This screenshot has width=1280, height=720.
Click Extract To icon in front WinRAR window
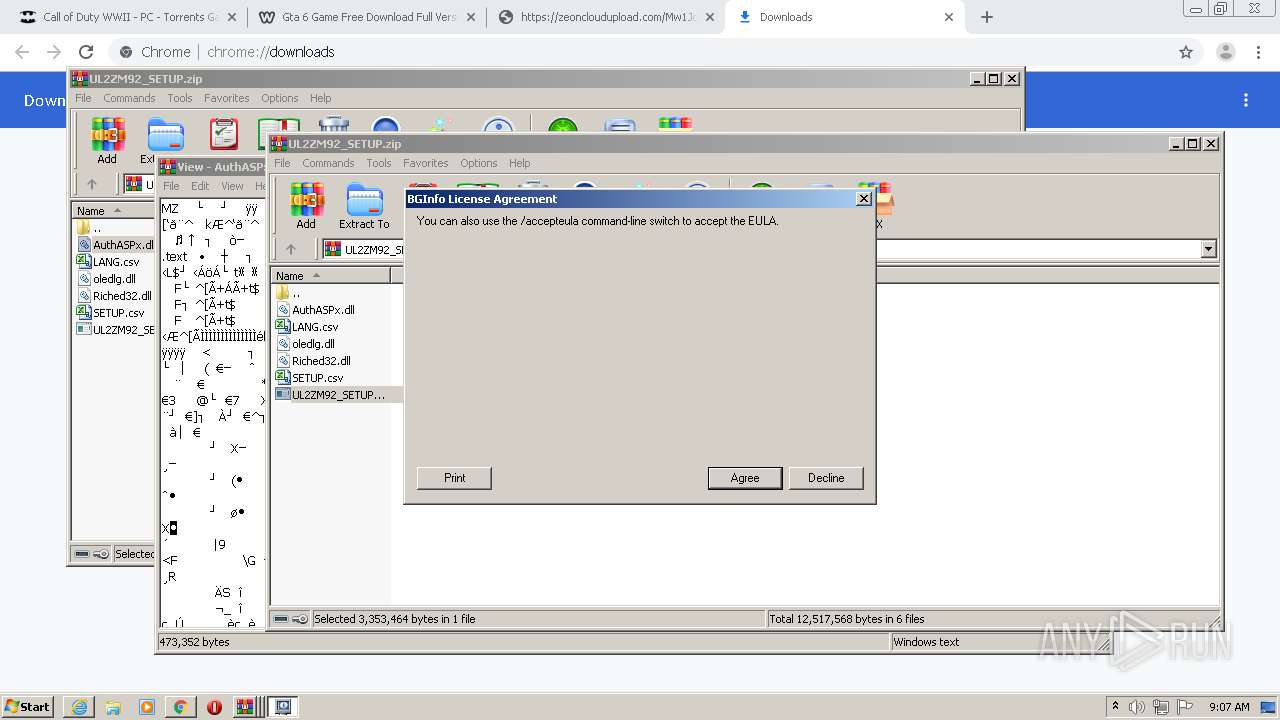[364, 206]
